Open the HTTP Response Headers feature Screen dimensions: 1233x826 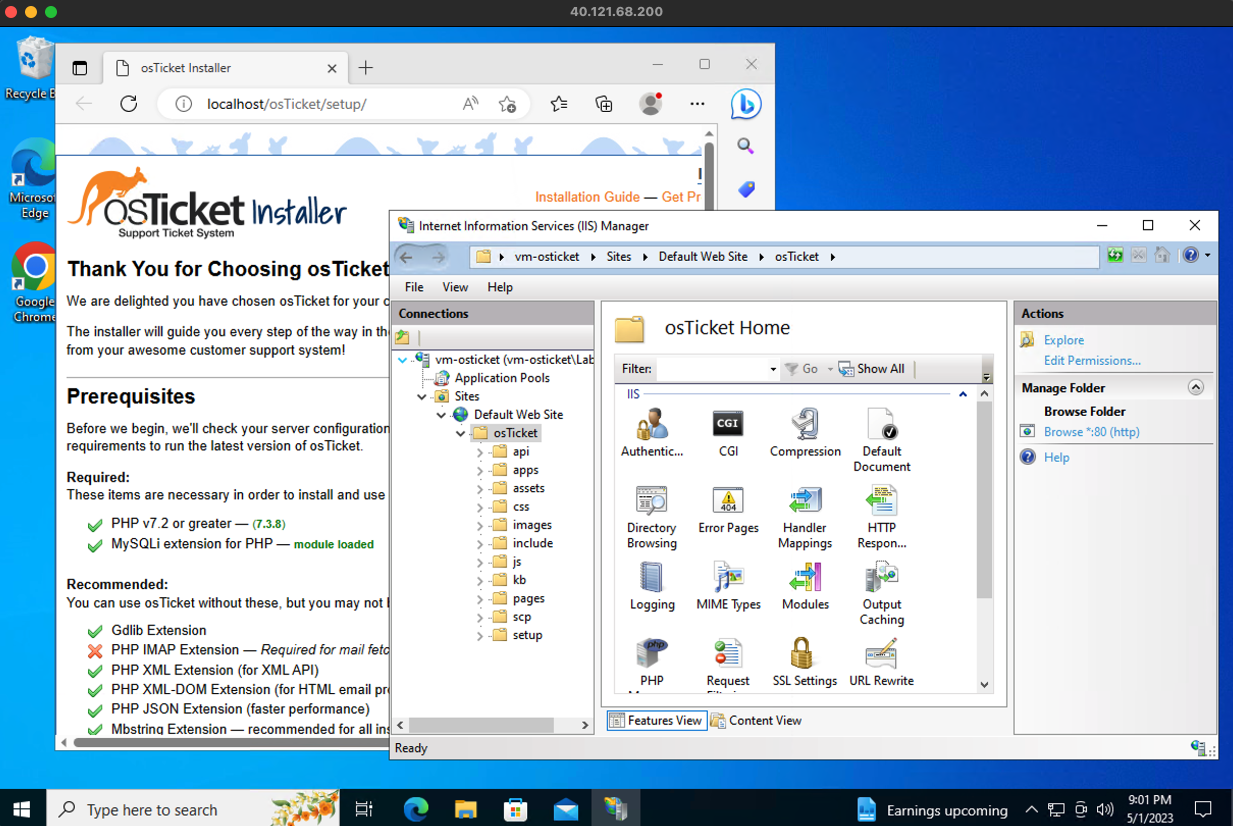click(x=881, y=517)
